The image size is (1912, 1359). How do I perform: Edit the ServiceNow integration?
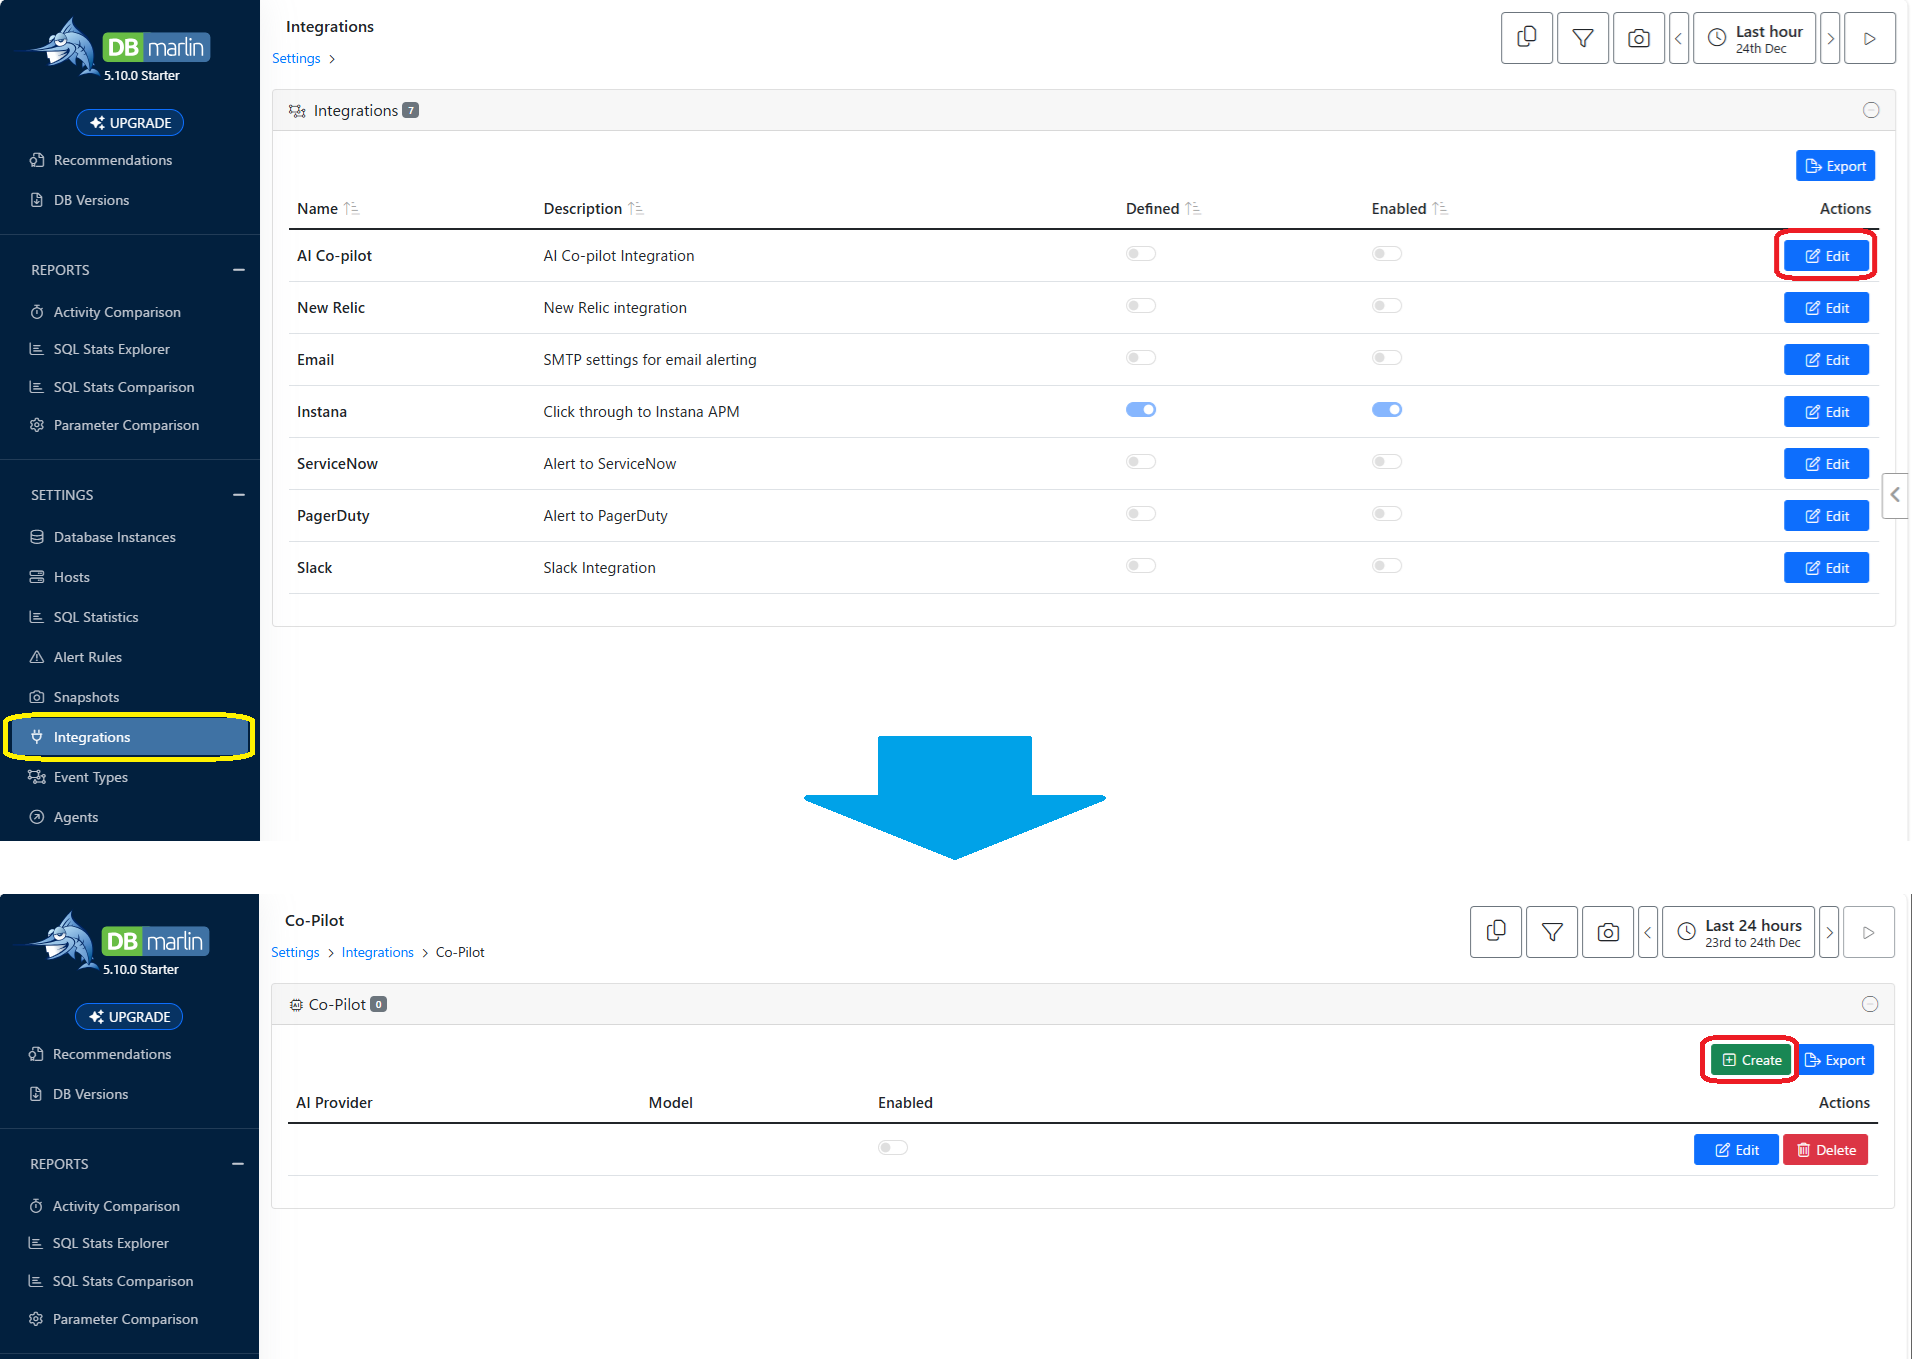point(1826,464)
